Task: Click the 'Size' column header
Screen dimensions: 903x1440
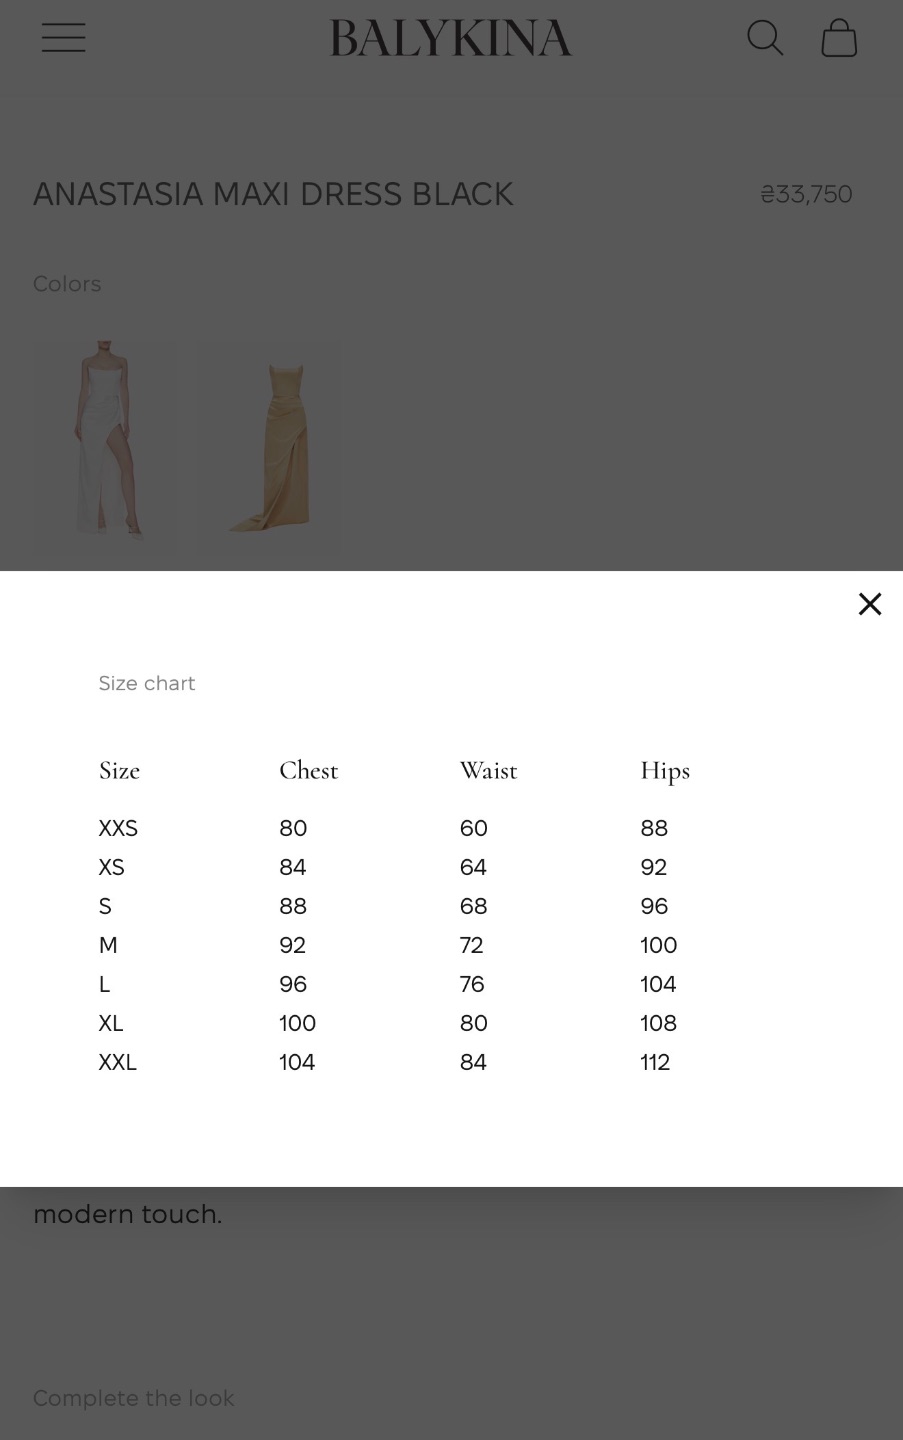Action: [x=119, y=770]
